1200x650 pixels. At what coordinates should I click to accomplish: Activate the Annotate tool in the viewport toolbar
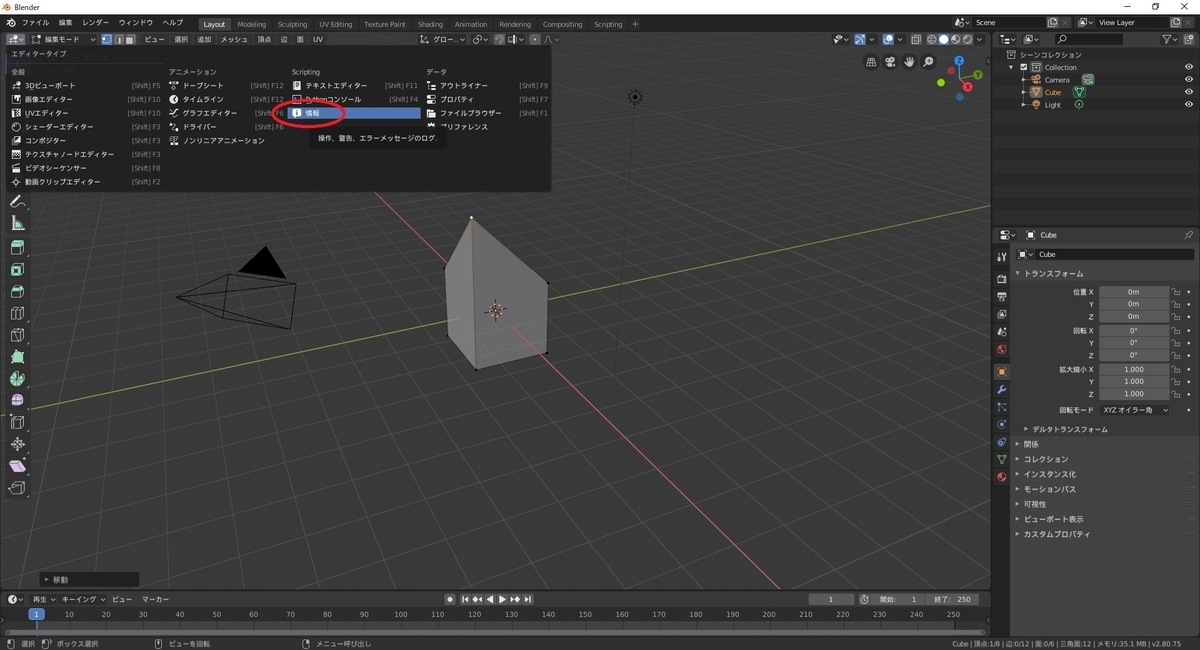17,201
